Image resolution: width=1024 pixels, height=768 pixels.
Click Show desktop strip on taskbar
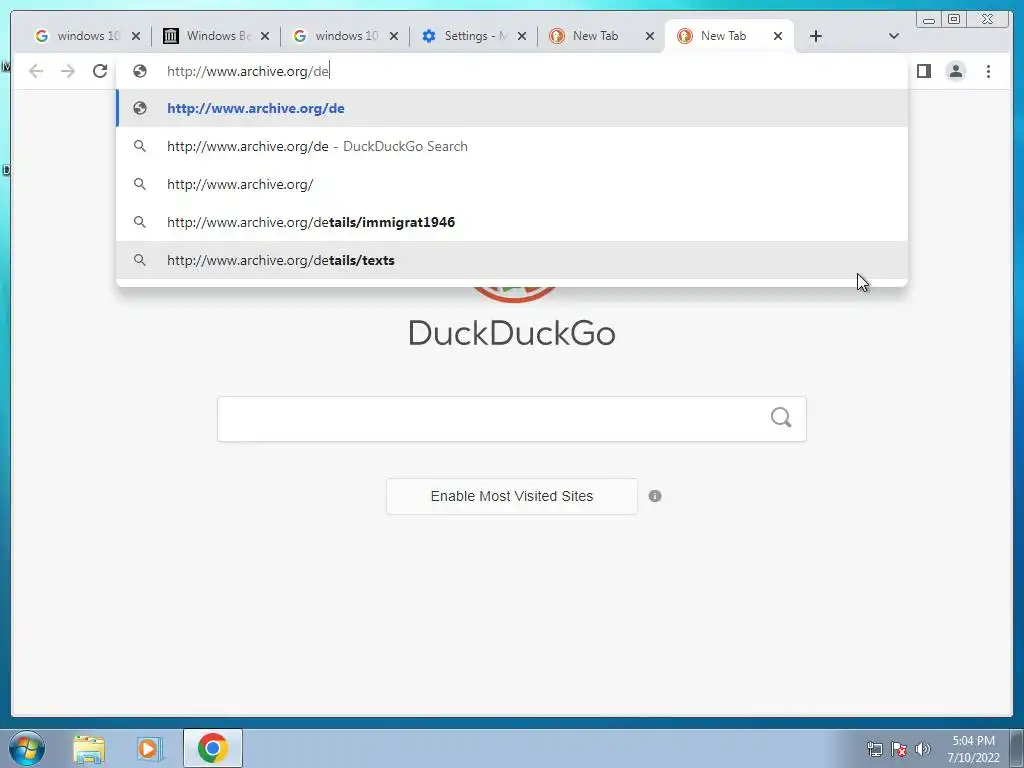(x=1017, y=748)
